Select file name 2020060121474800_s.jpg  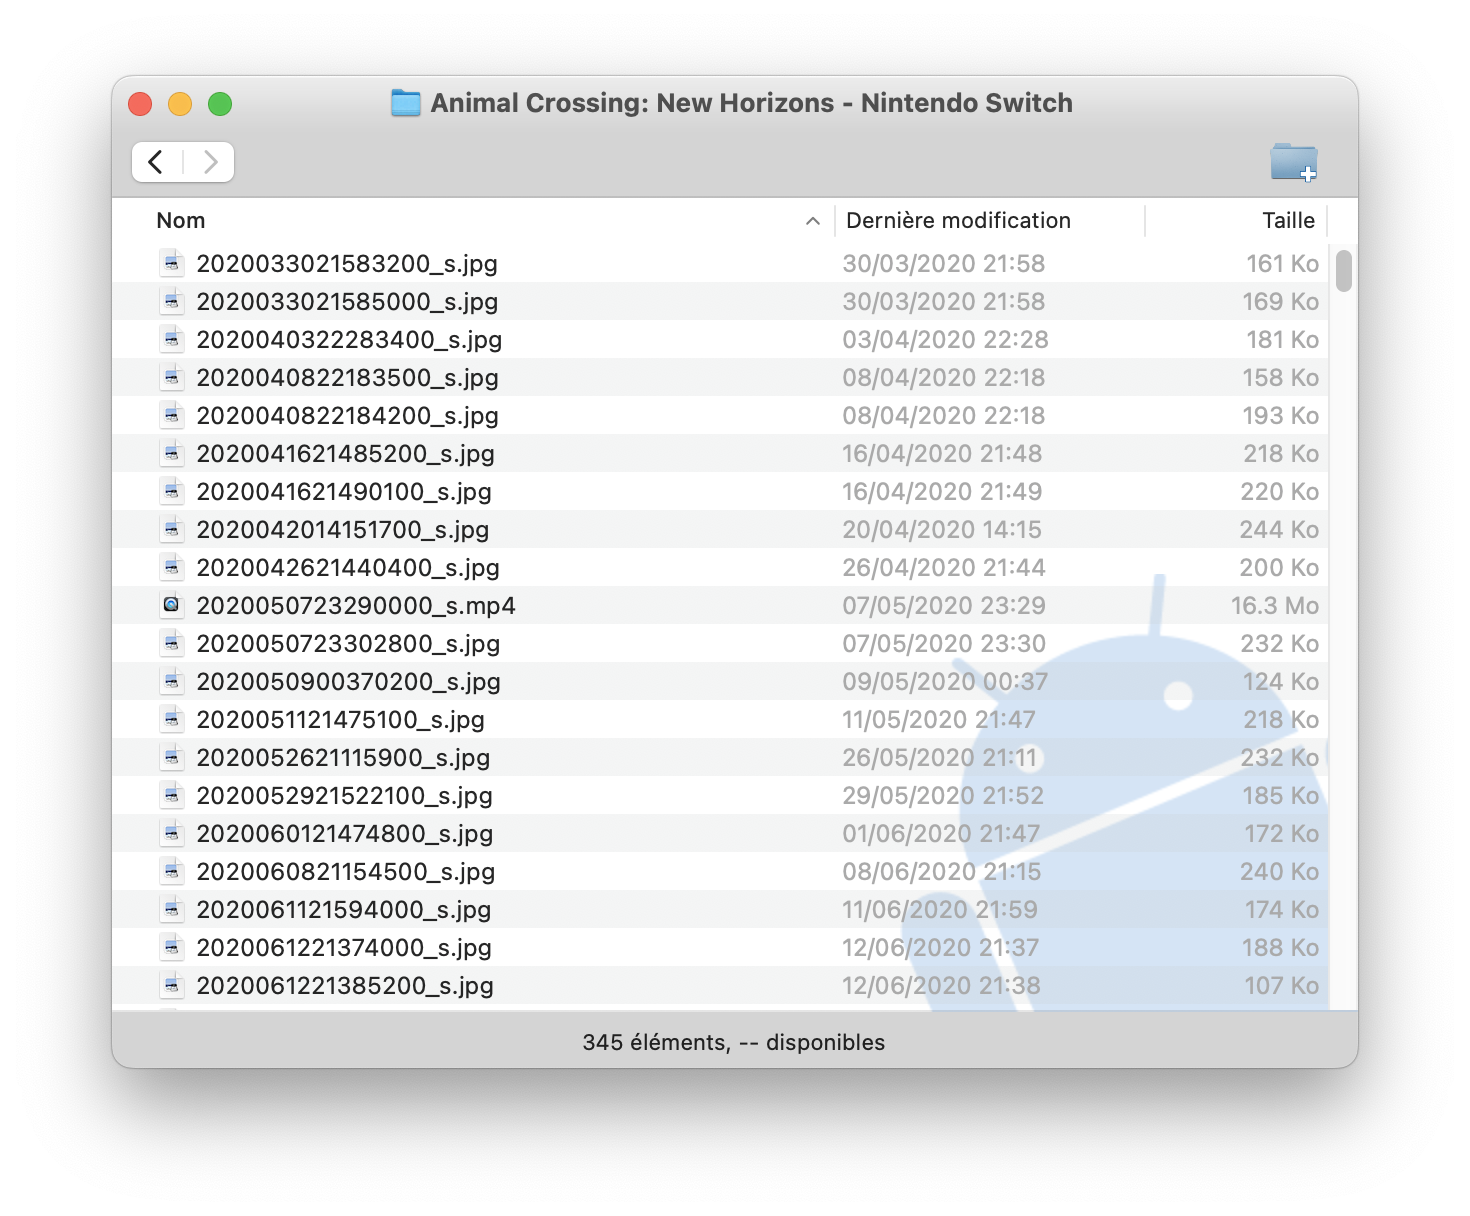[344, 834]
